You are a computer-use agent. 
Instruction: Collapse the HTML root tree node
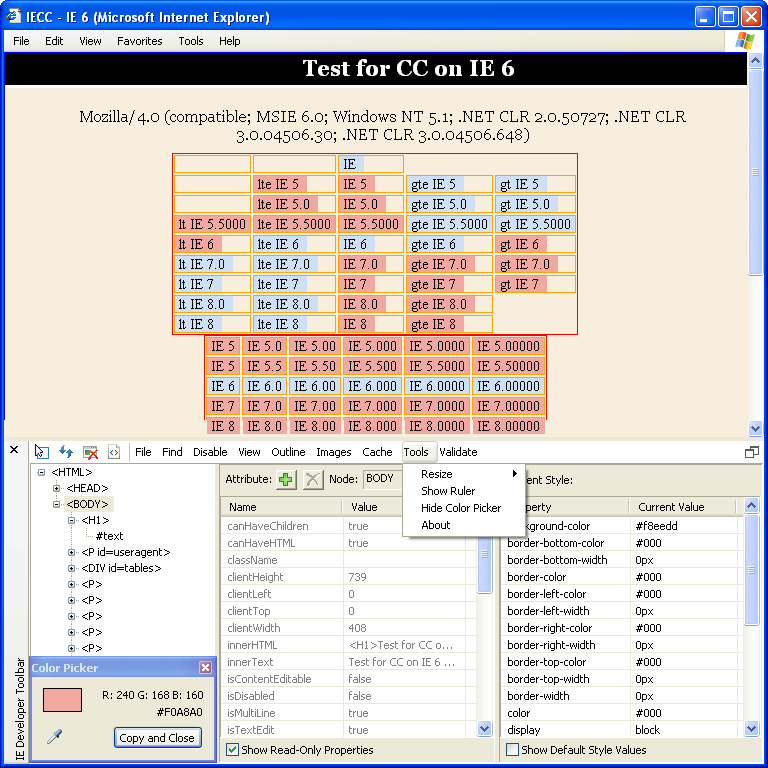[x=41, y=472]
